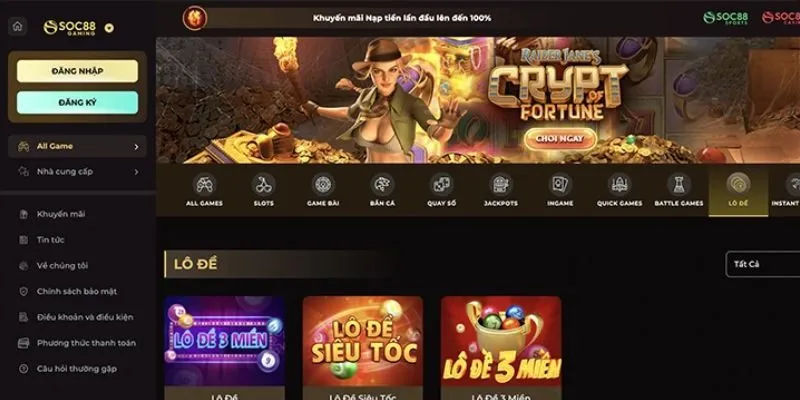Click the home icon in the top left
800x400 pixels.
[x=18, y=27]
